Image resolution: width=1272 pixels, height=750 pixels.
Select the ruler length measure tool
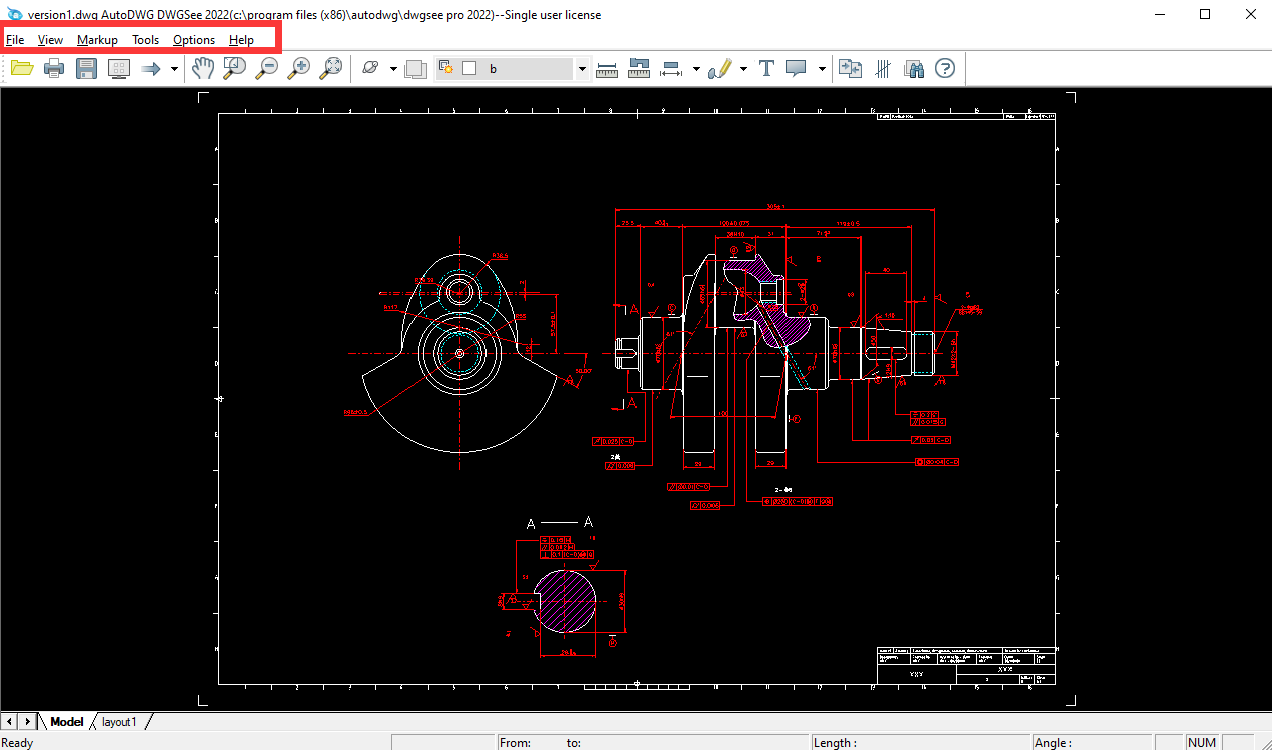(607, 68)
